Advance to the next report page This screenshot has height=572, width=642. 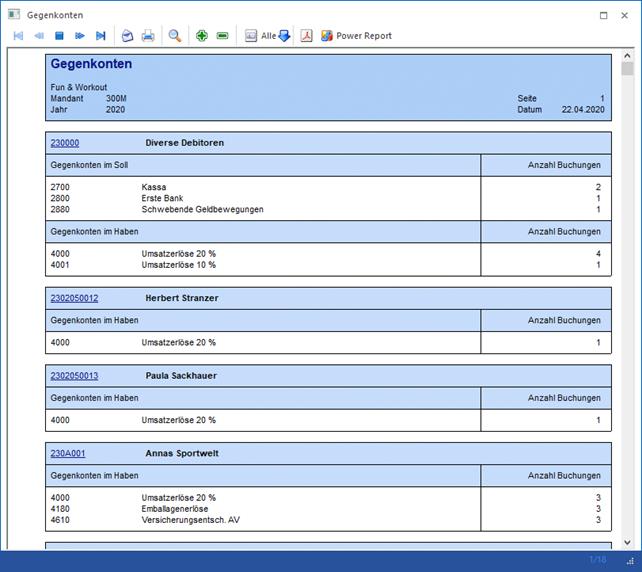pyautogui.click(x=80, y=36)
